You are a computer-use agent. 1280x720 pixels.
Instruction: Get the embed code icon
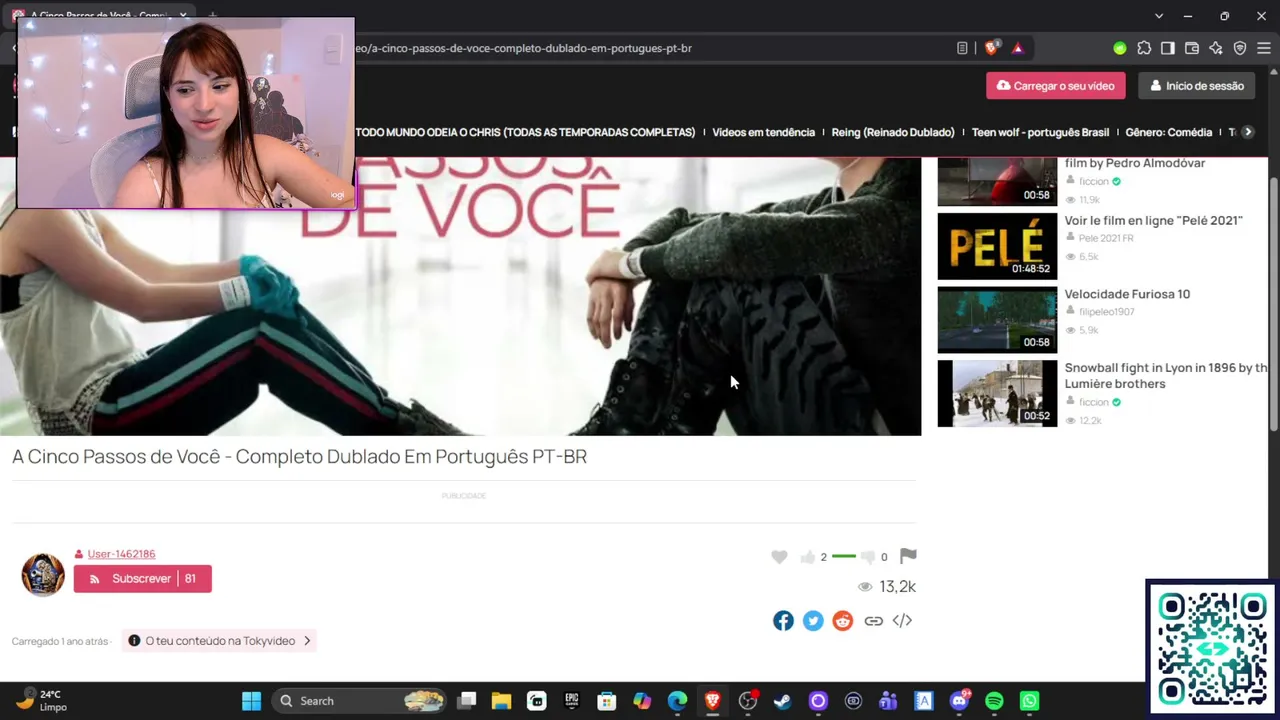[x=902, y=621]
